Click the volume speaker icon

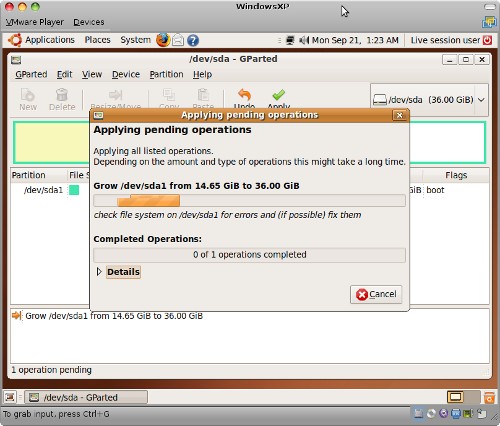tap(304, 40)
